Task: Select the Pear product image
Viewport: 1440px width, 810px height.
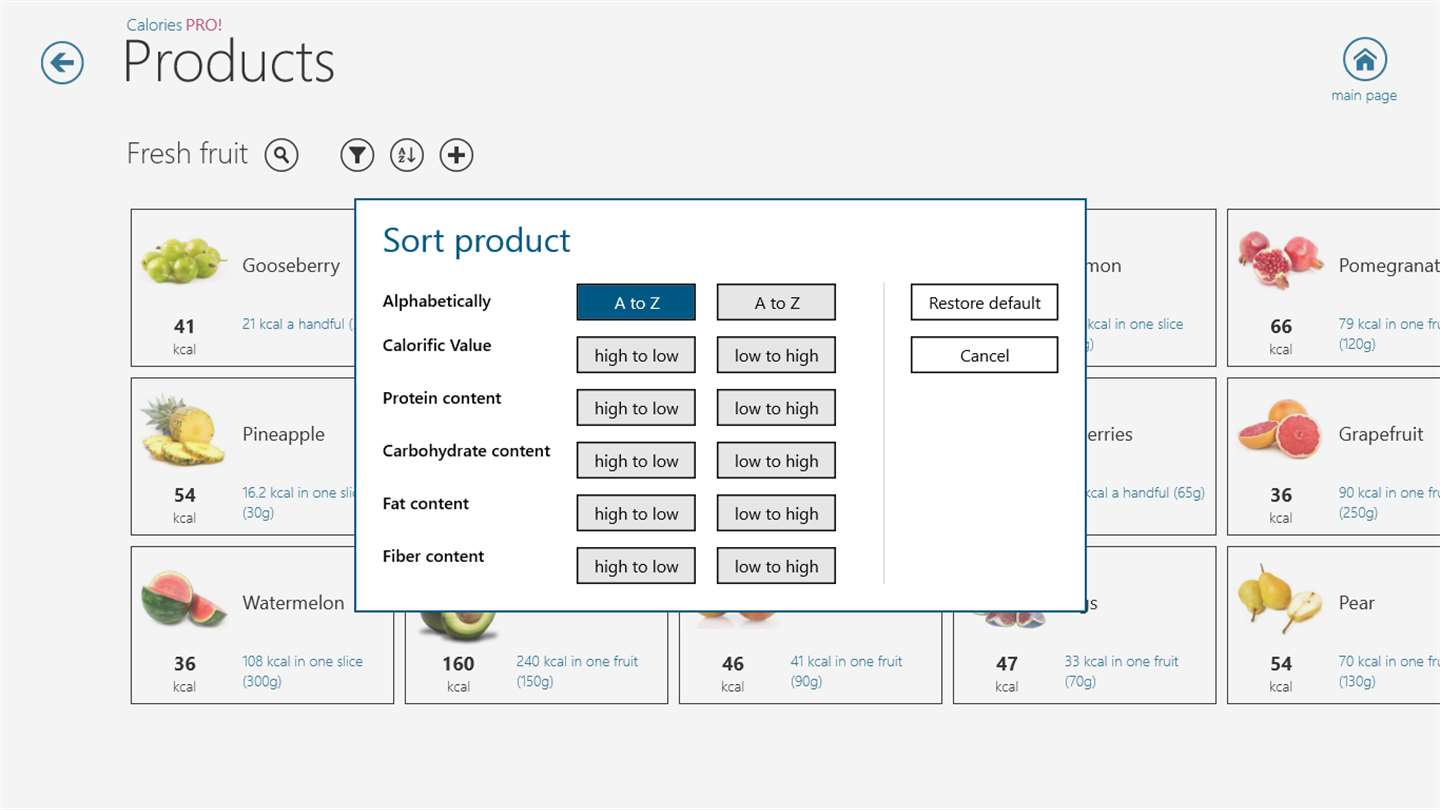Action: [x=1279, y=598]
